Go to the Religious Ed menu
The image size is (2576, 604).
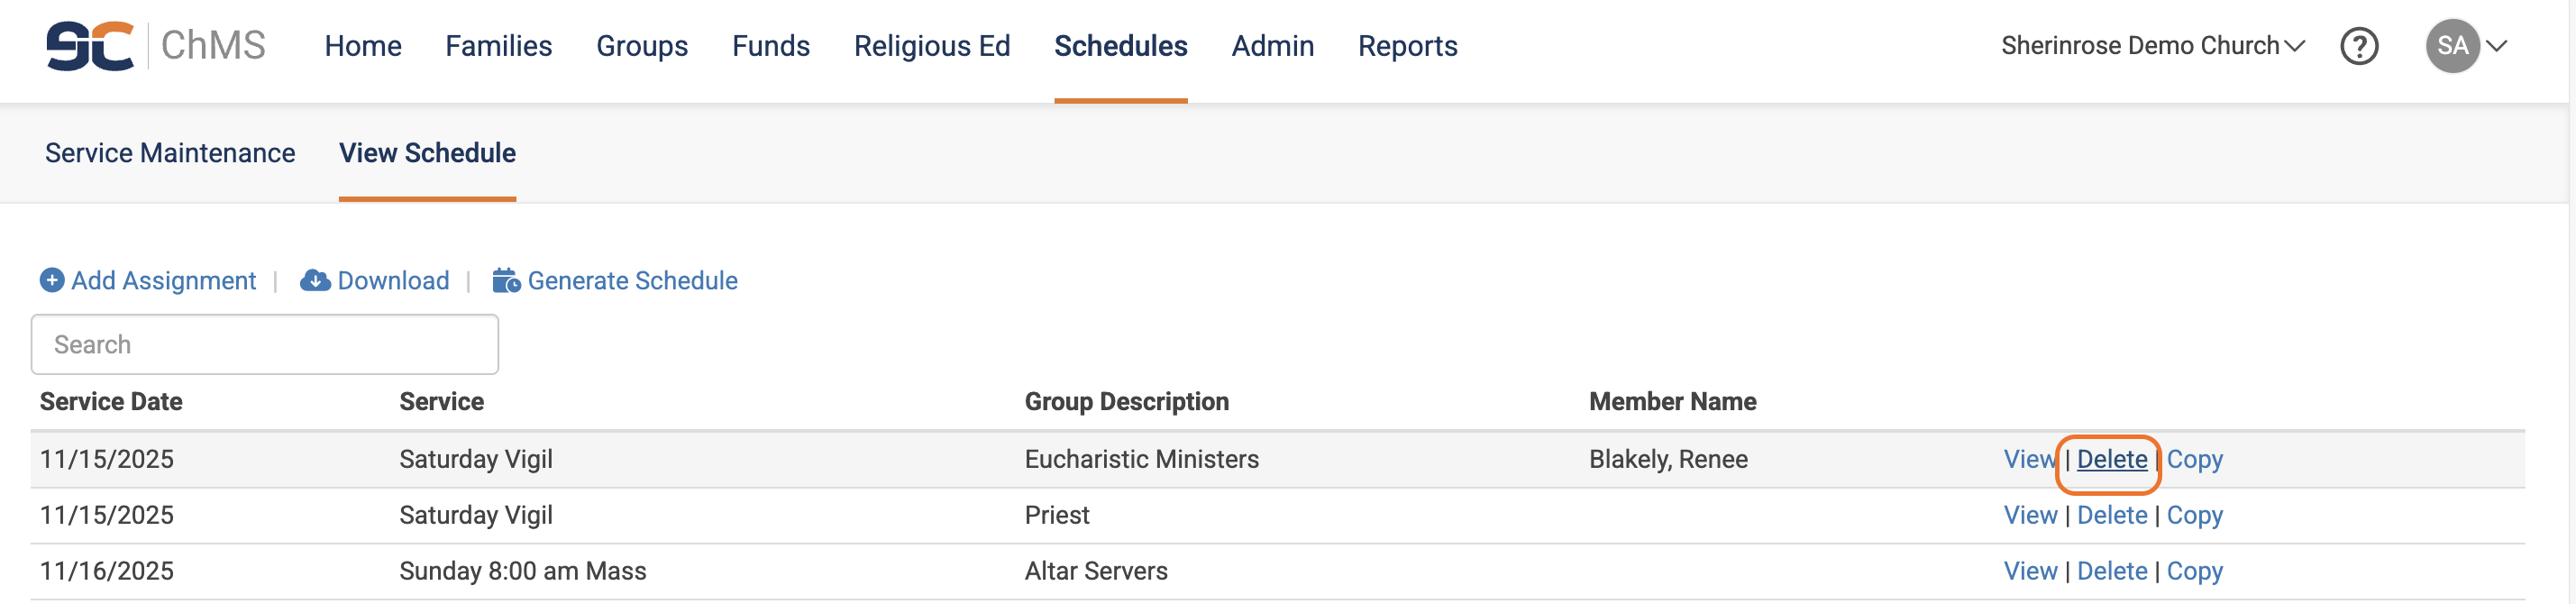(x=931, y=46)
